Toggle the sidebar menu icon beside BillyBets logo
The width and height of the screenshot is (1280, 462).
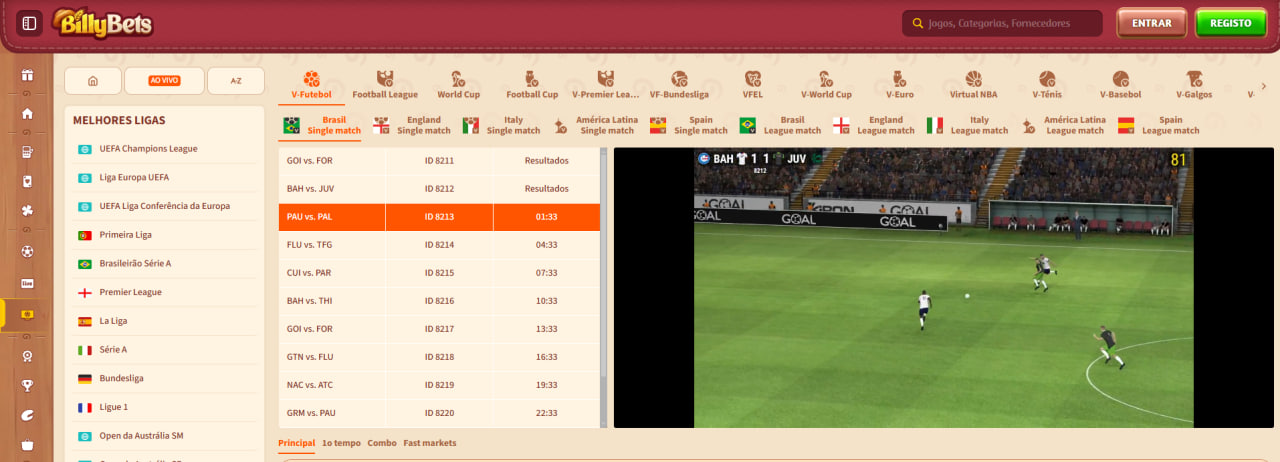pos(29,23)
